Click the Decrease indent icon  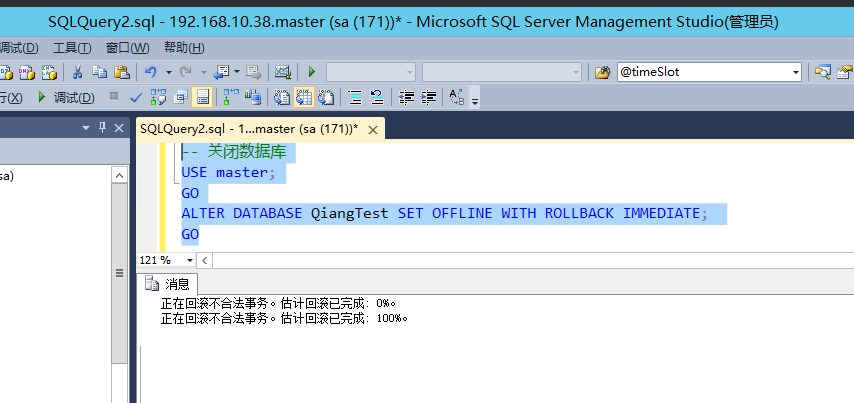406,97
